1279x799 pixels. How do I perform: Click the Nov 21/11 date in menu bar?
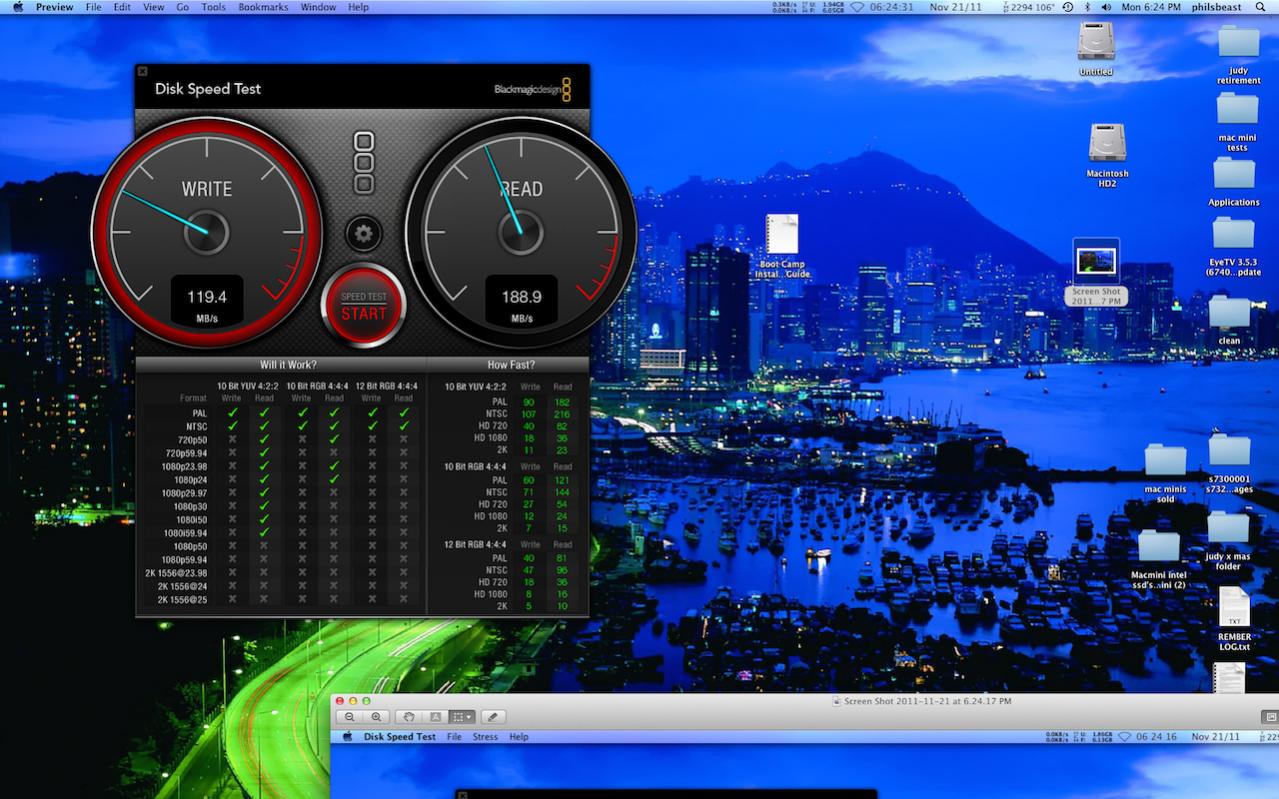coord(955,7)
